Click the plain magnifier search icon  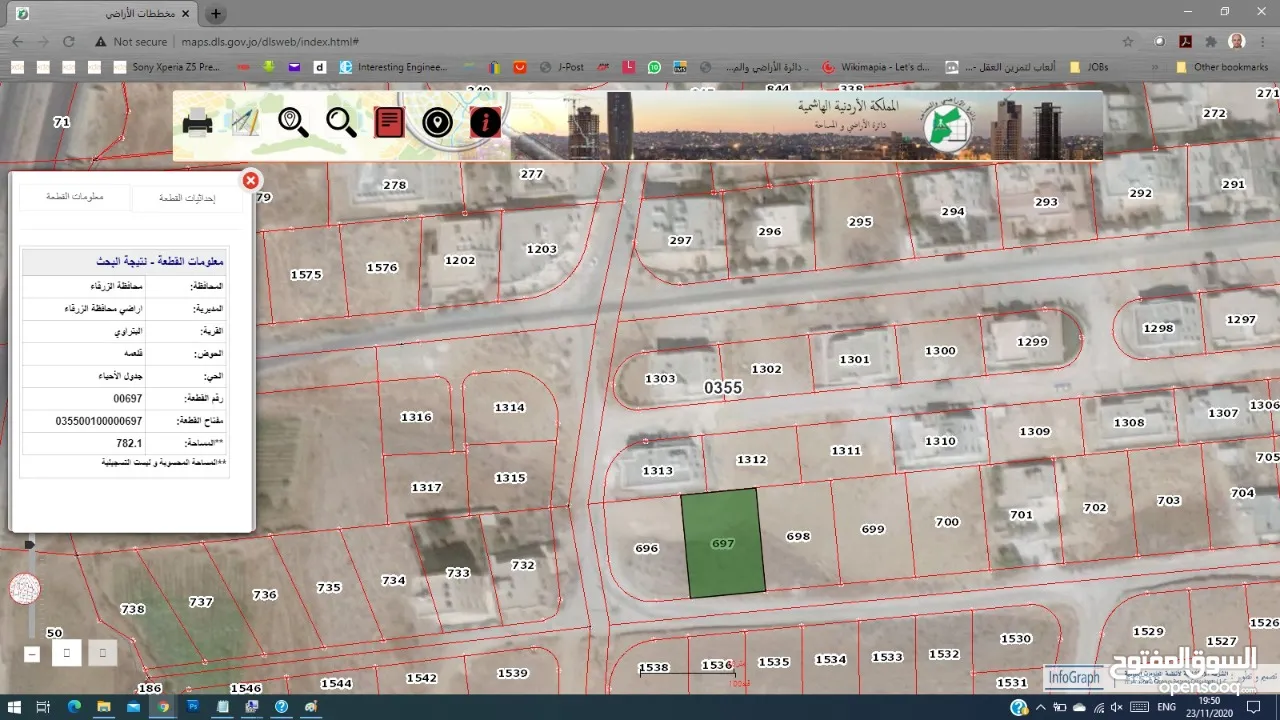341,122
